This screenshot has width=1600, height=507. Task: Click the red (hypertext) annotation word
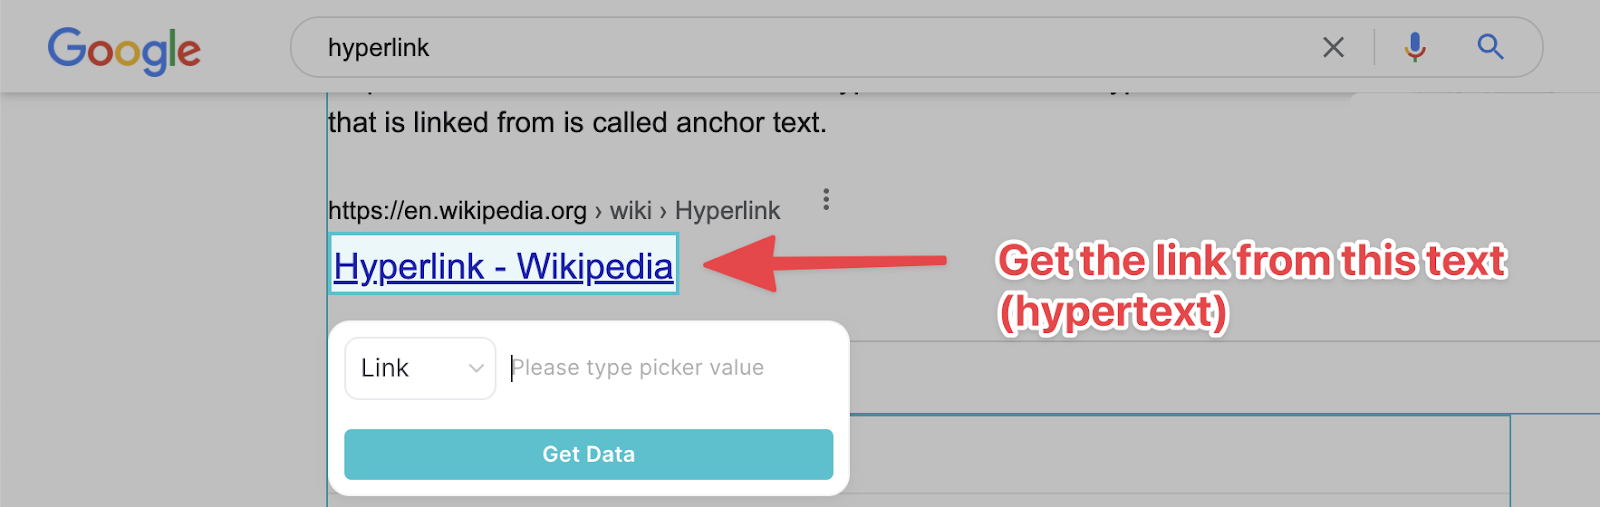coord(1113,312)
